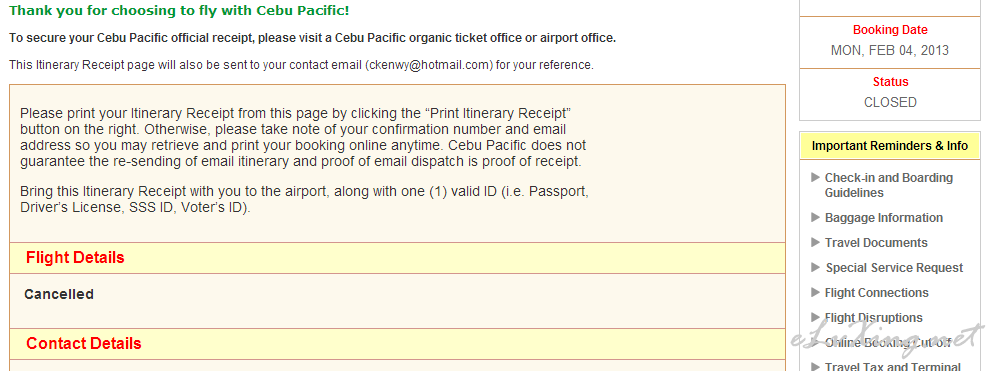Click arrow icon beside Flight Connections
The height and width of the screenshot is (371, 995).
tap(816, 292)
